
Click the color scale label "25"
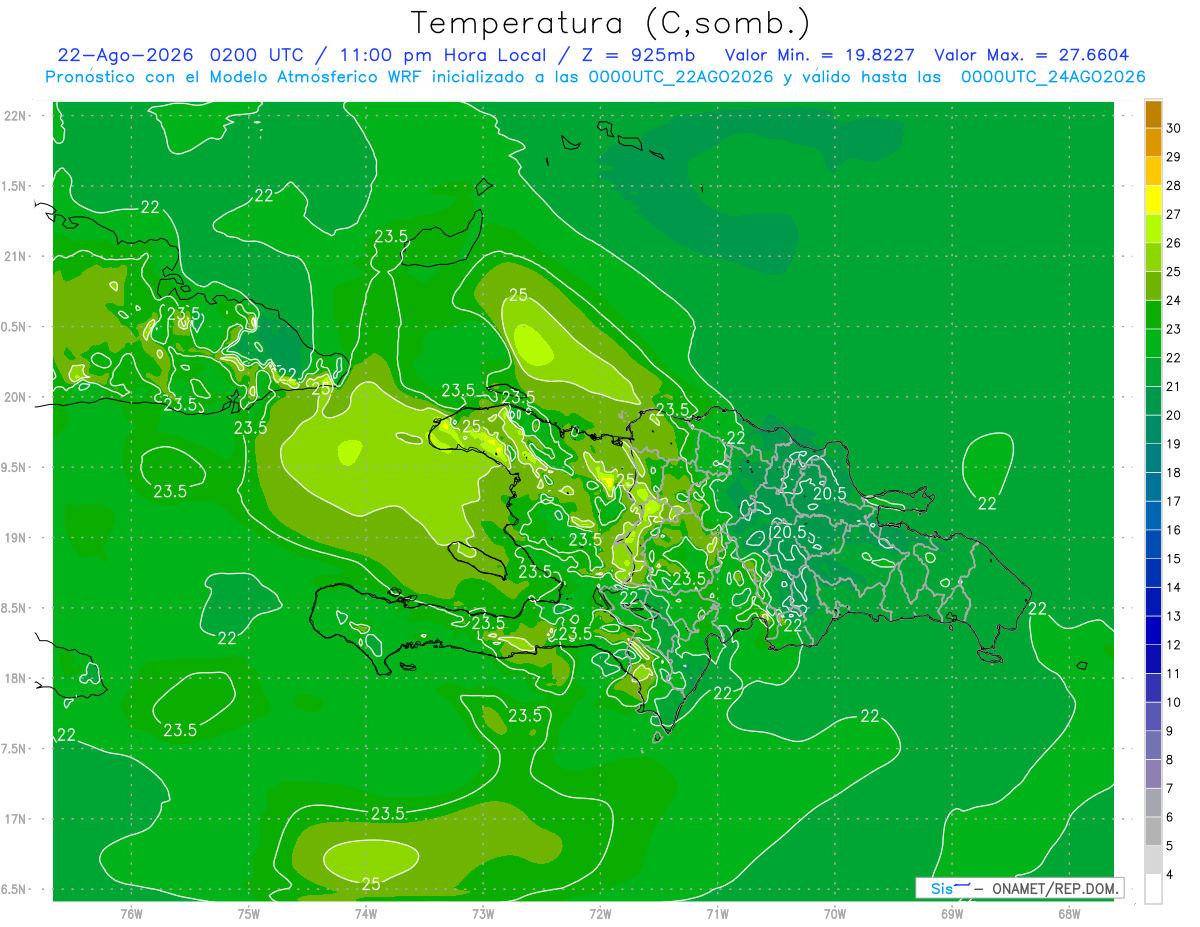(x=1173, y=271)
